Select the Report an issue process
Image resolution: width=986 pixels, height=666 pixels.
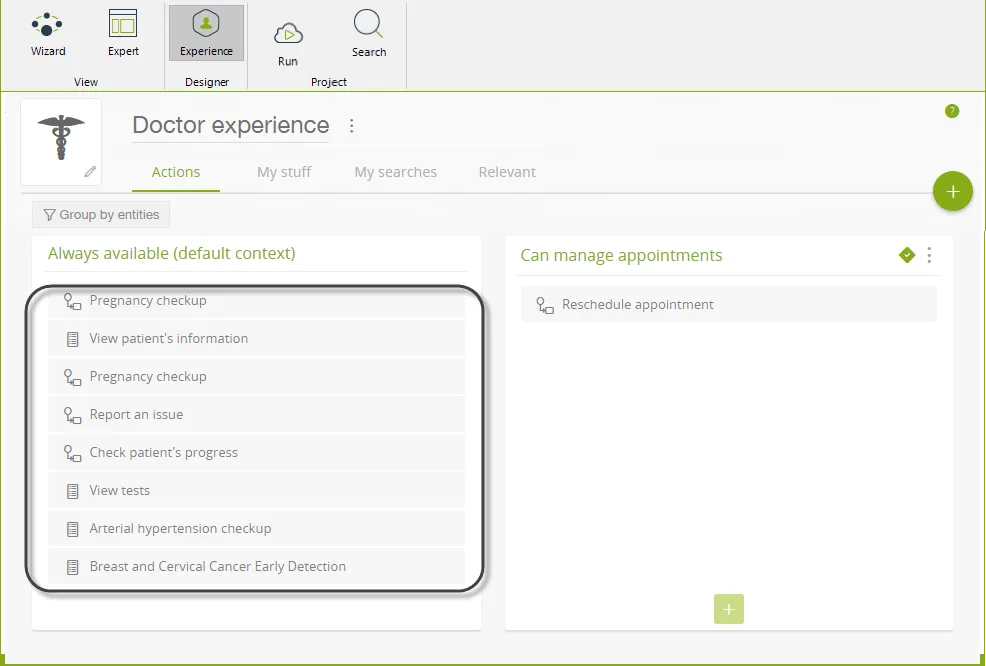tap(257, 414)
